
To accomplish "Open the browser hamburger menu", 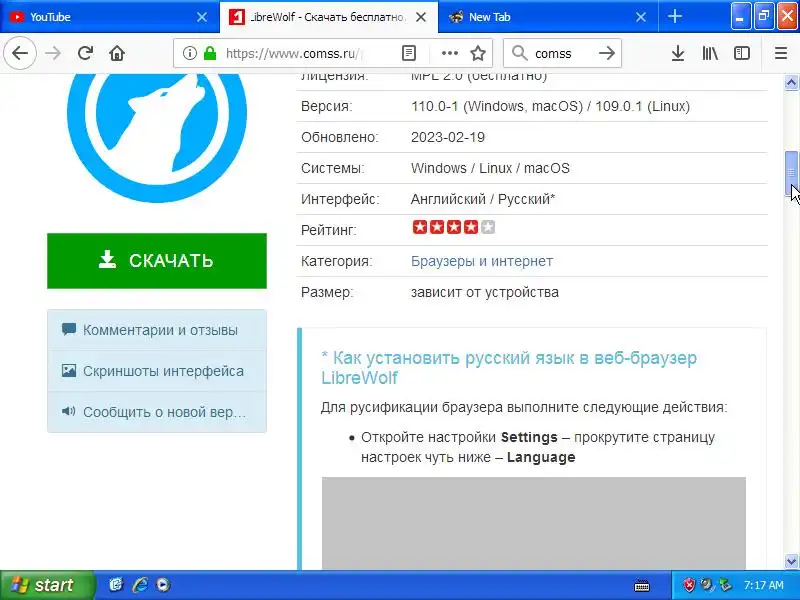I will tap(781, 53).
